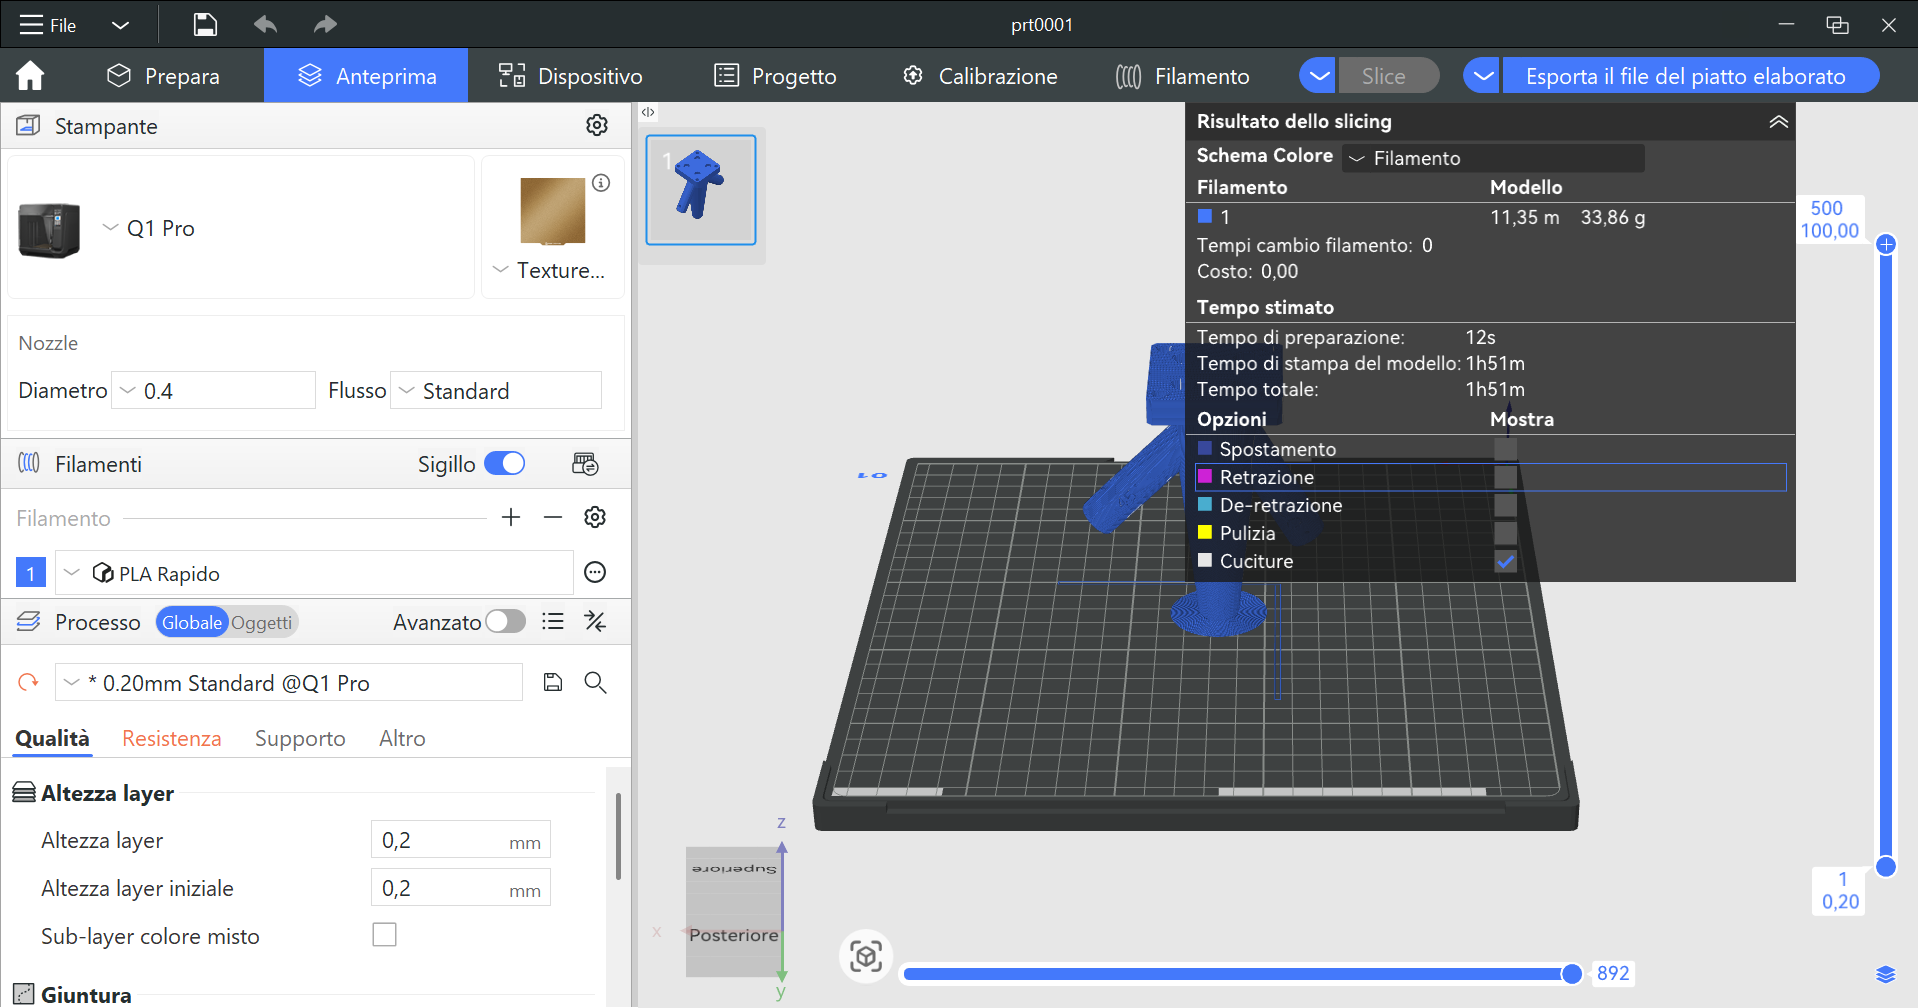This screenshot has height=1008, width=1918.
Task: Toggle the Avanzato switch
Action: pyautogui.click(x=506, y=622)
